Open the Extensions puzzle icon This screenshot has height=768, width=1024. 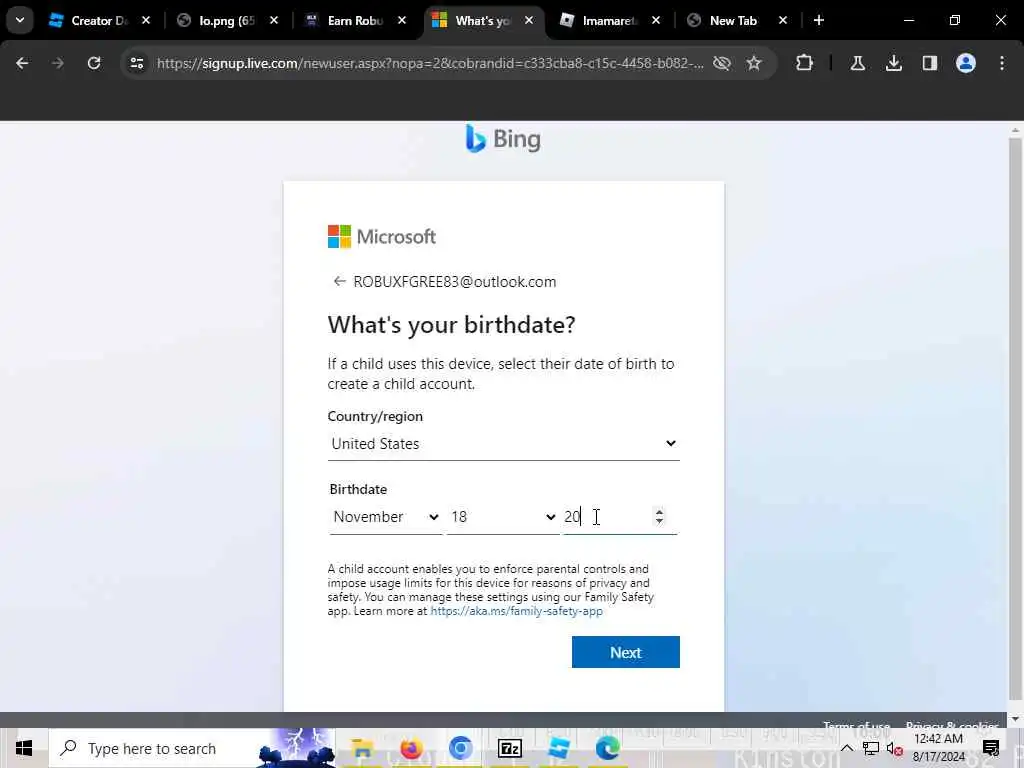[x=805, y=63]
